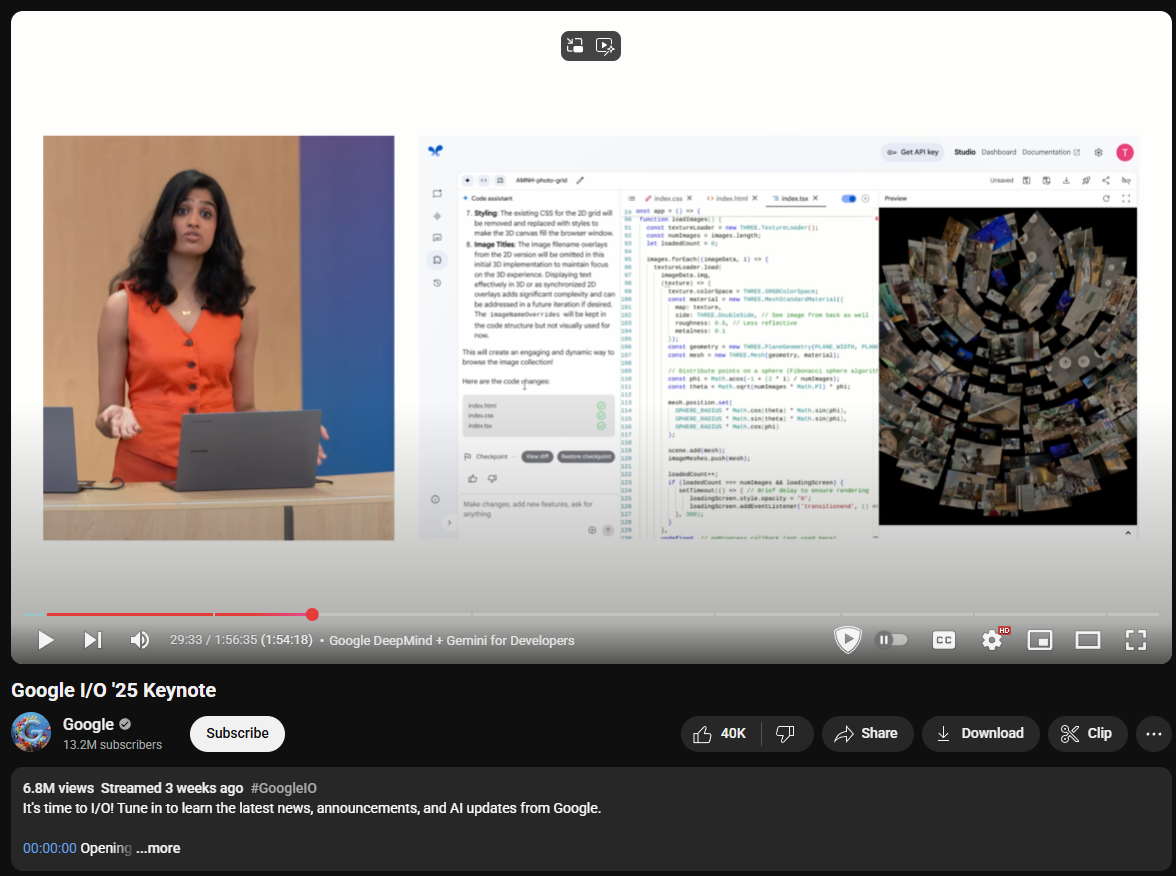This screenshot has width=1176, height=876.
Task: Click the thumbs down icon in the Code assistant
Action: point(492,478)
